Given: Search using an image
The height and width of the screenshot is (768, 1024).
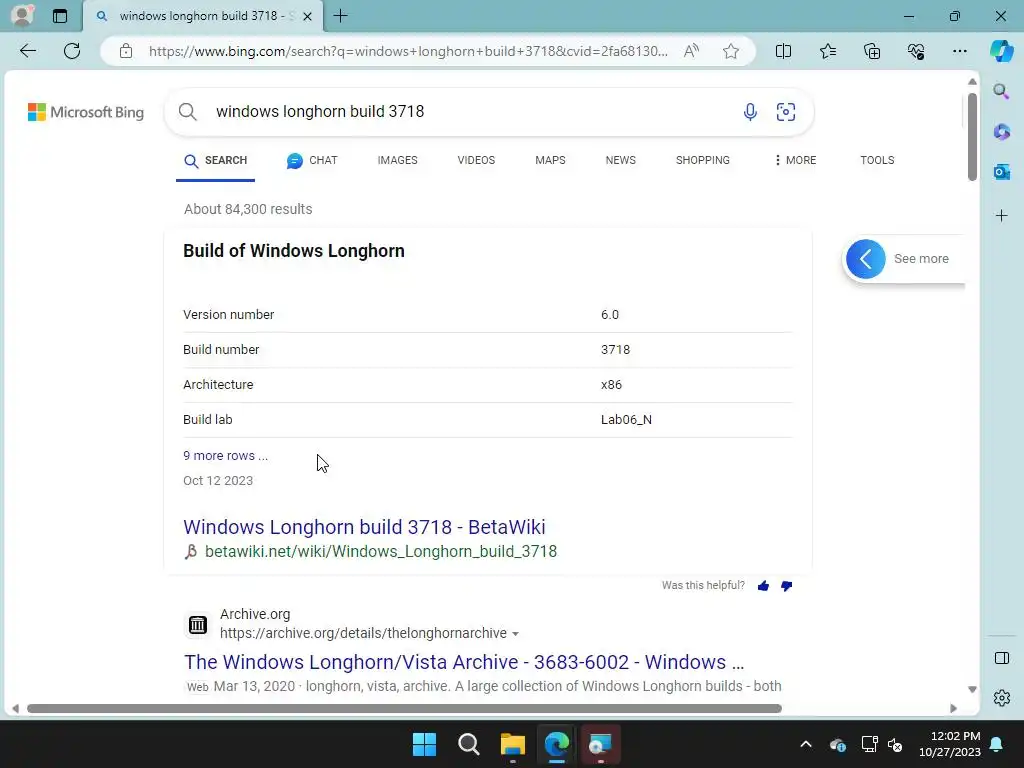Looking at the screenshot, I should click(786, 112).
